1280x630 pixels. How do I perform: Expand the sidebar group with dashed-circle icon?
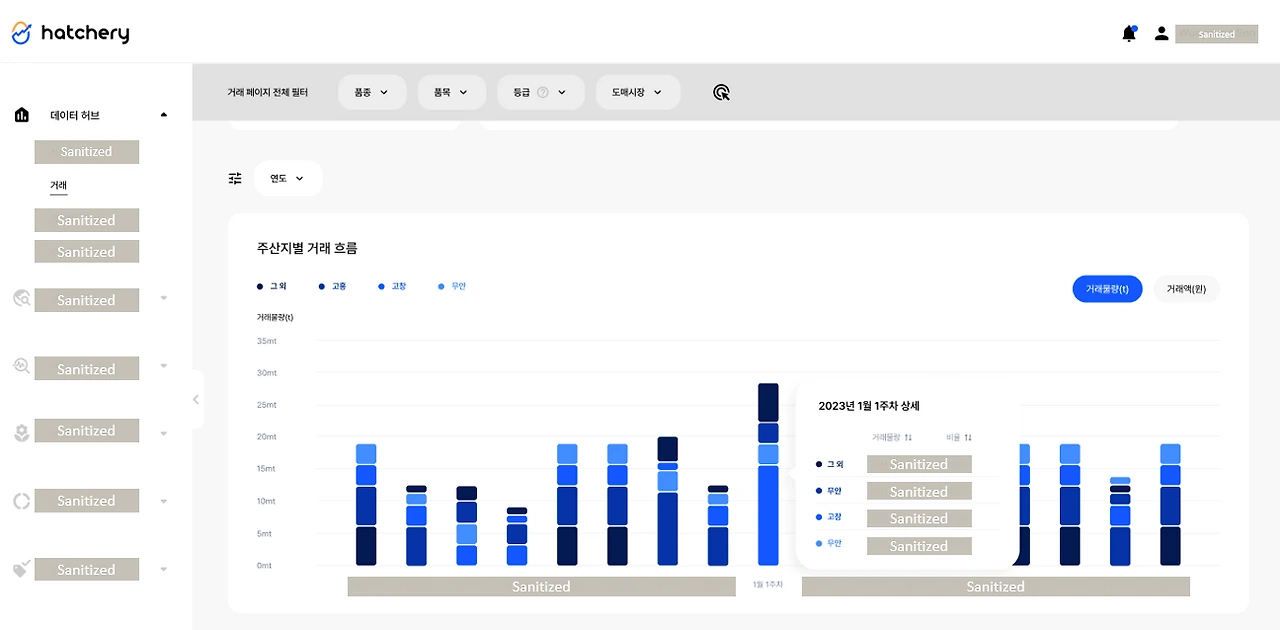(x=164, y=502)
